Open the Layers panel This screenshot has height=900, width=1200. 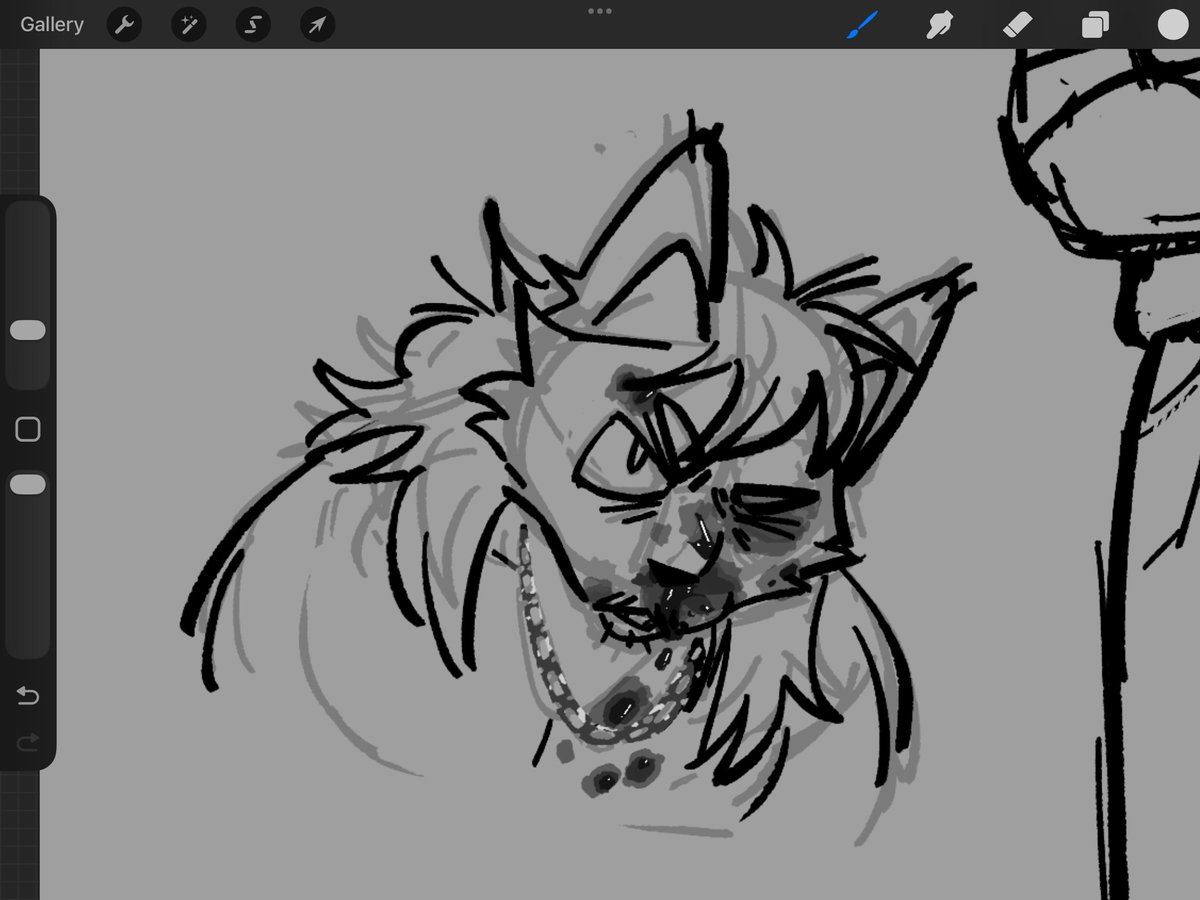click(1095, 24)
